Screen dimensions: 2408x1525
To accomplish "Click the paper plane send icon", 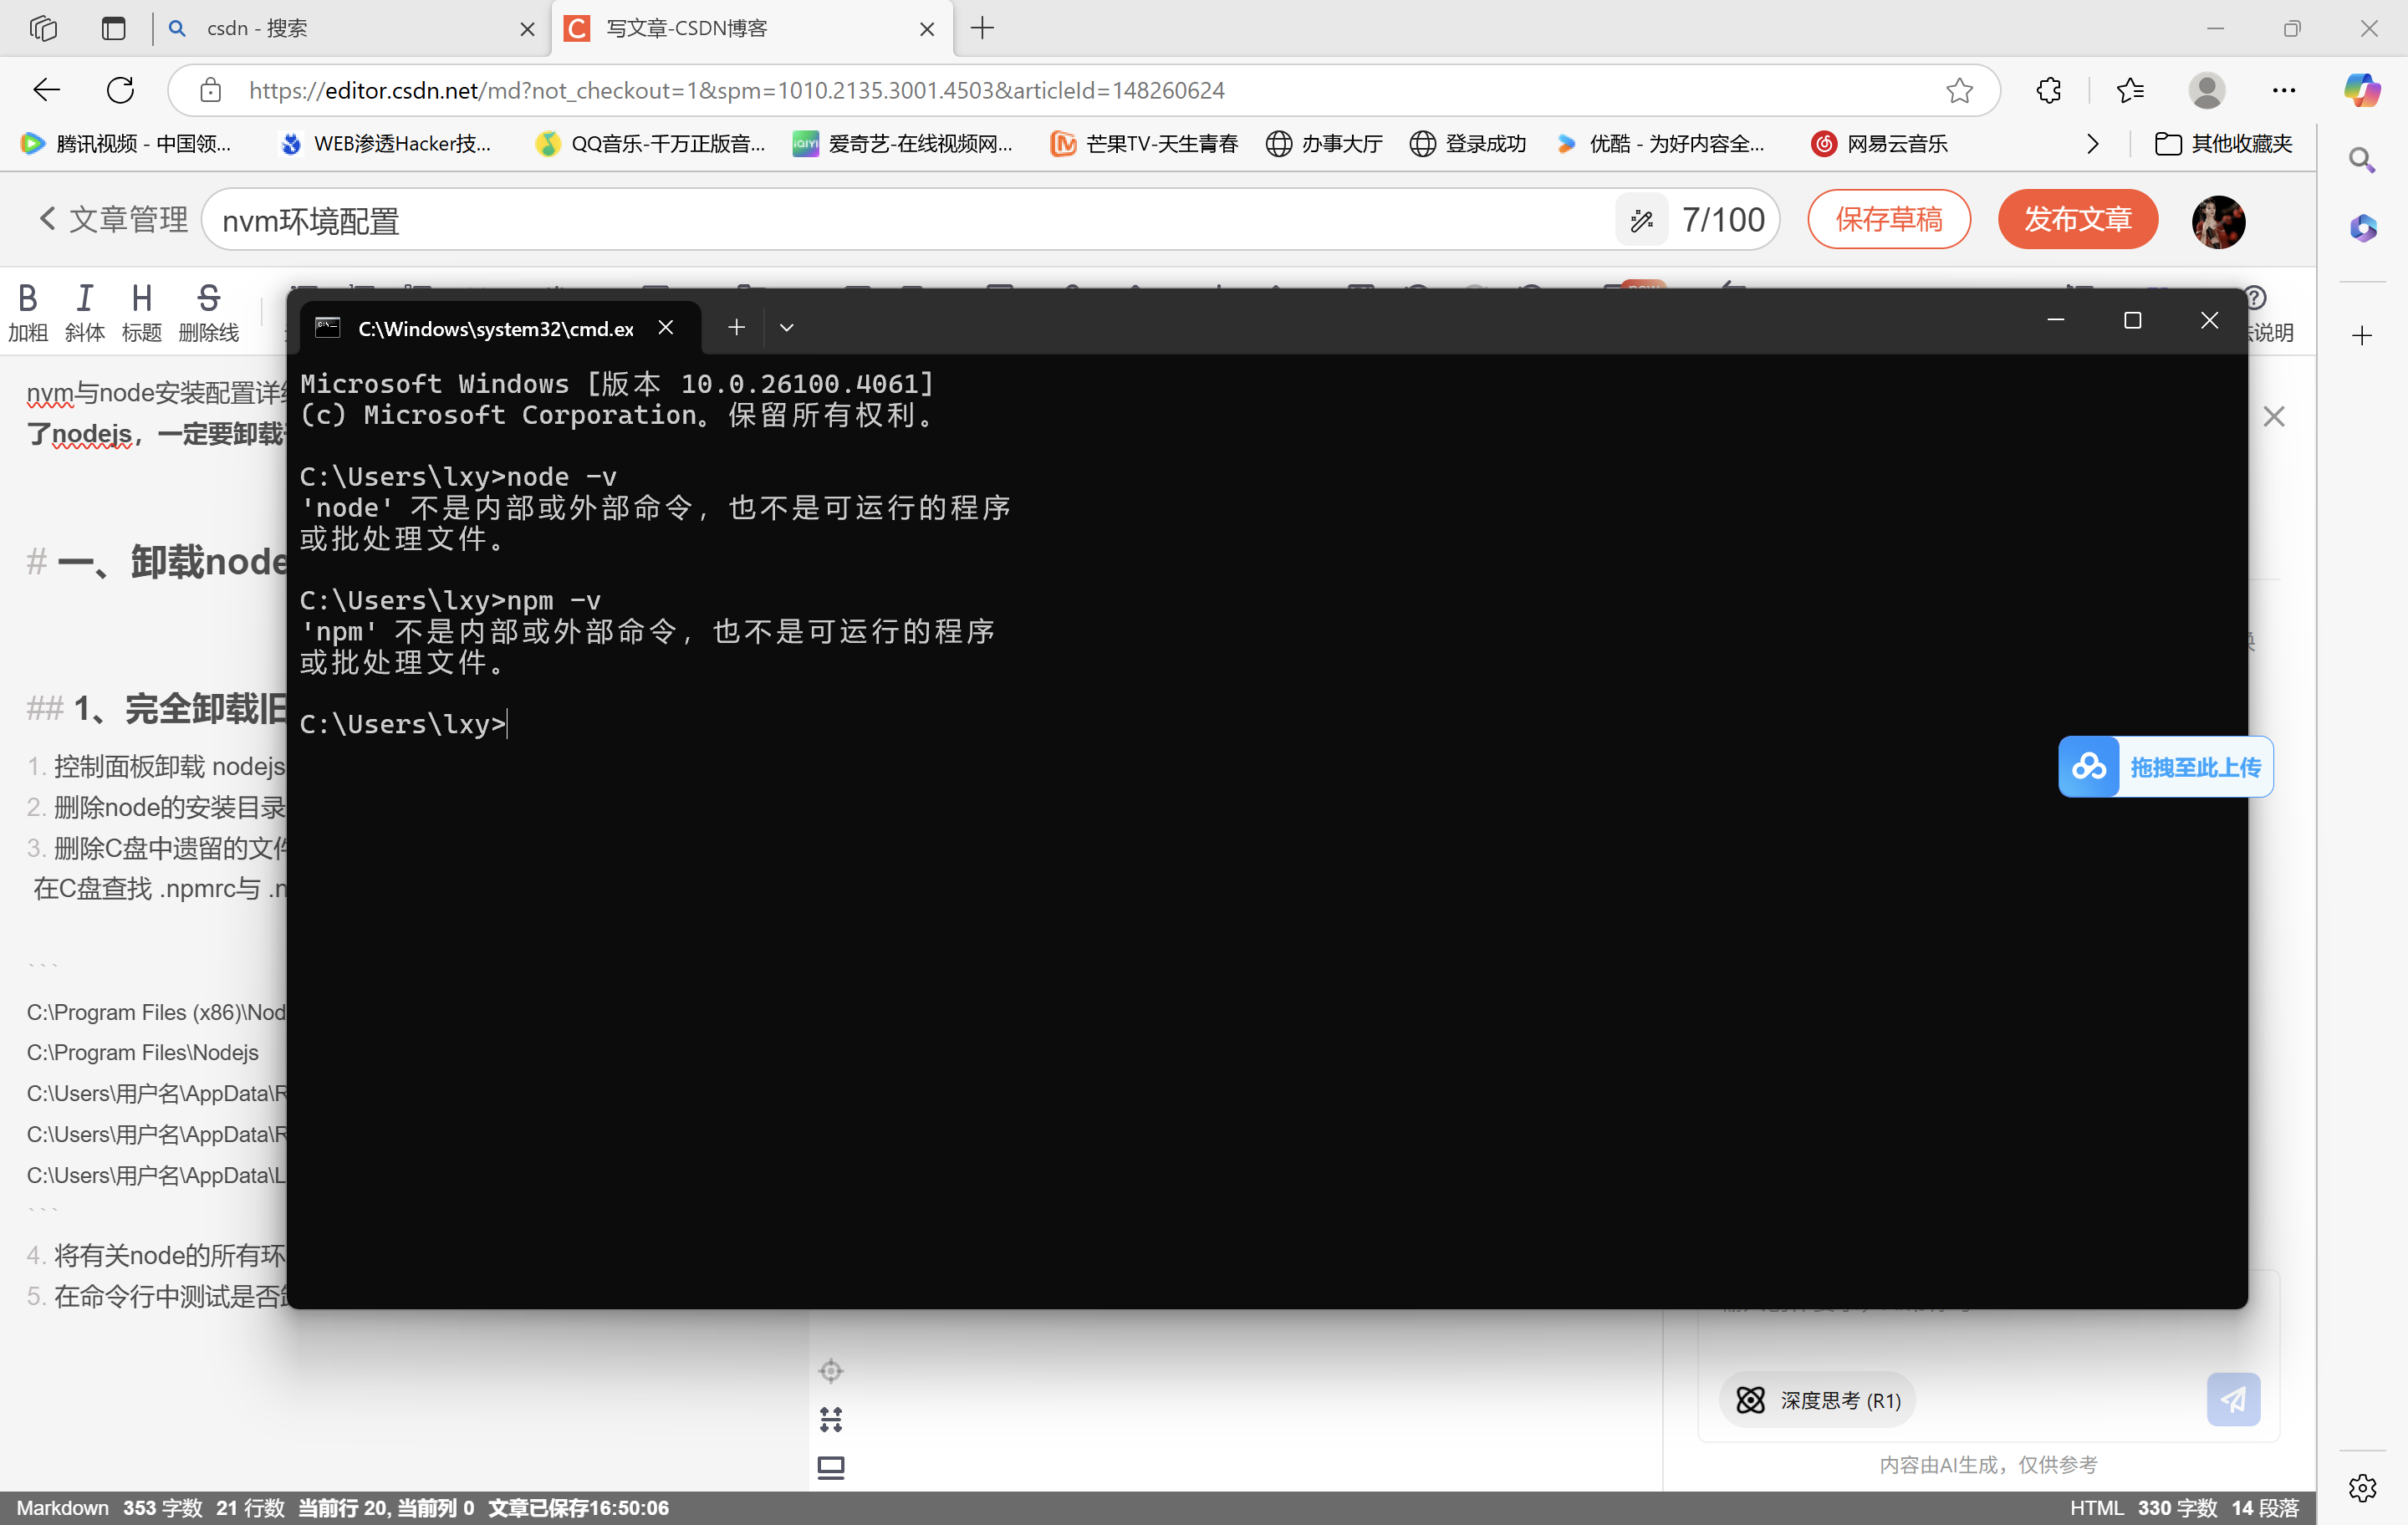I will click(x=2232, y=1399).
